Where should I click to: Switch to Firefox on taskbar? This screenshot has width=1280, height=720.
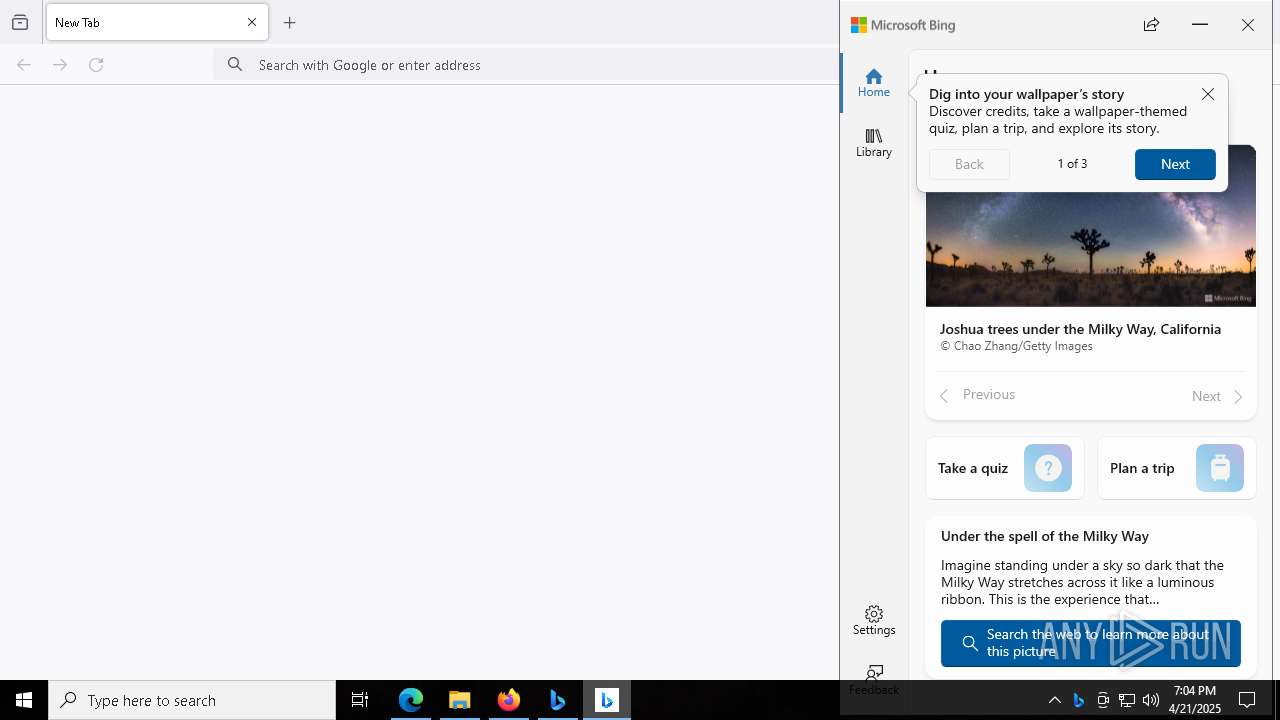pyautogui.click(x=509, y=700)
